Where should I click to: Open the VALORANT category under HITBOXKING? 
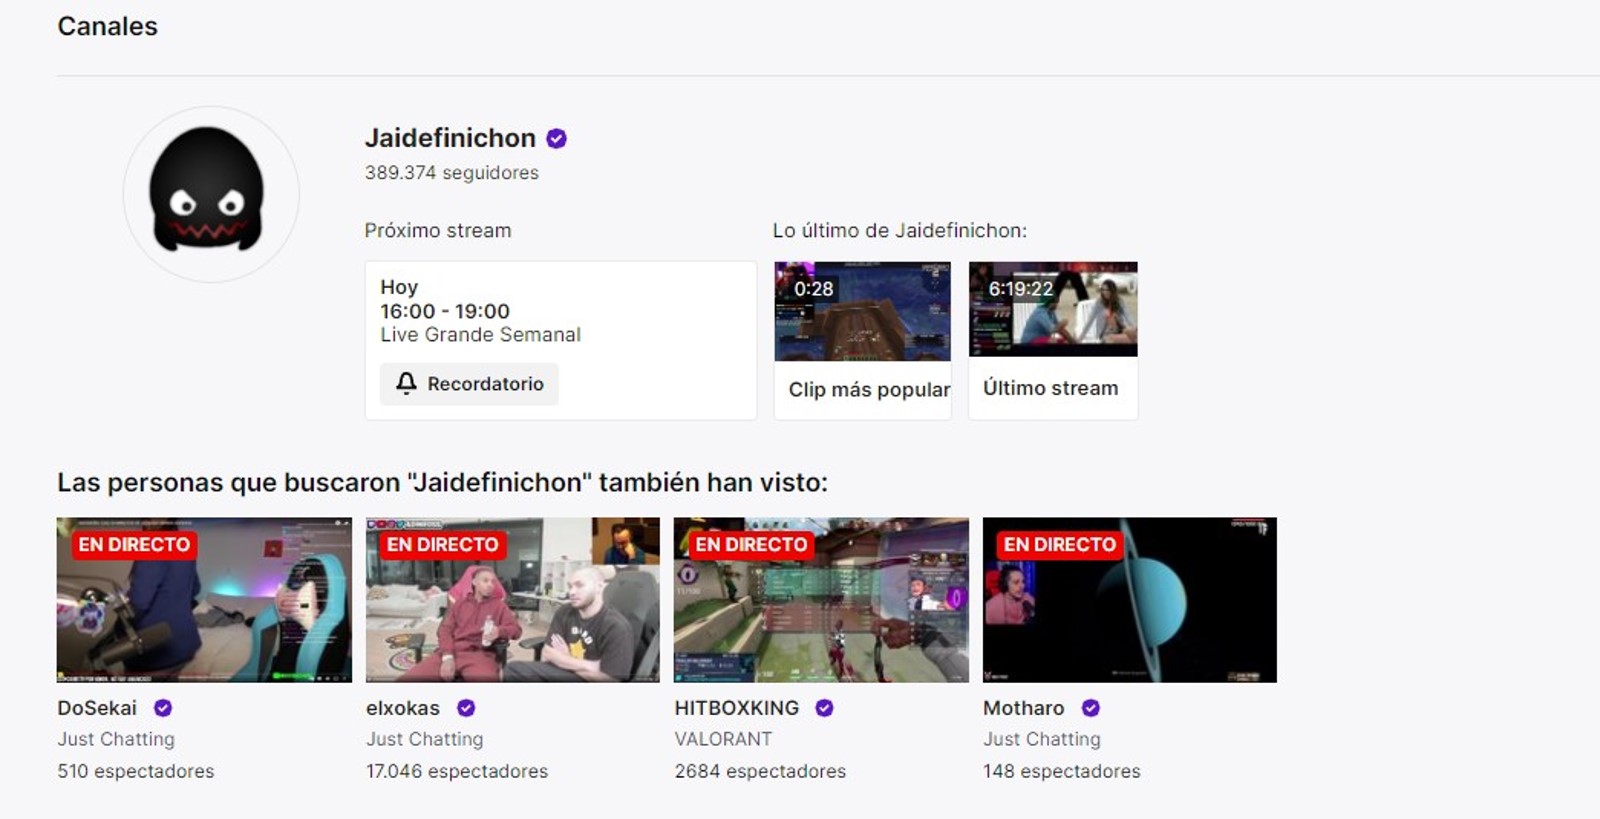[723, 739]
